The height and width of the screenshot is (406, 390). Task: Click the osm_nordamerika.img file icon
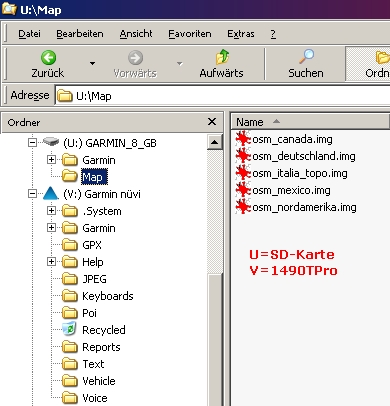[243, 207]
